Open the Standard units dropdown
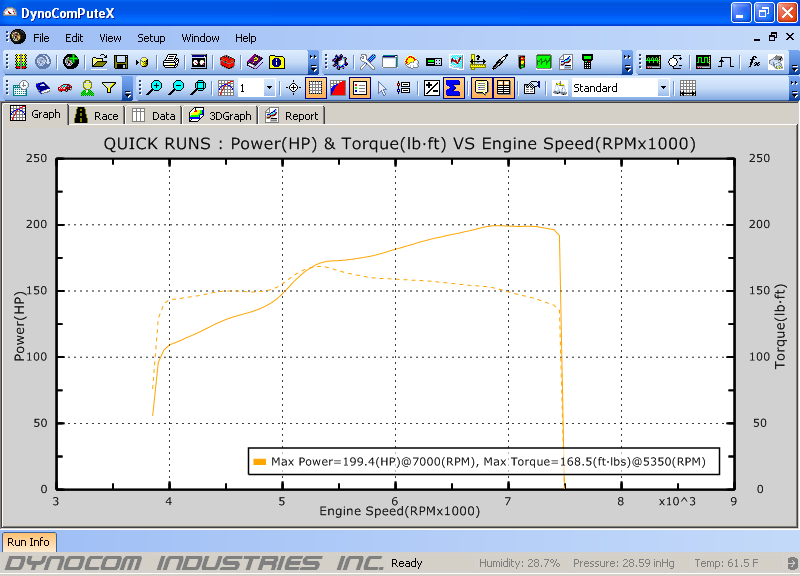The width and height of the screenshot is (800, 576). pos(662,88)
